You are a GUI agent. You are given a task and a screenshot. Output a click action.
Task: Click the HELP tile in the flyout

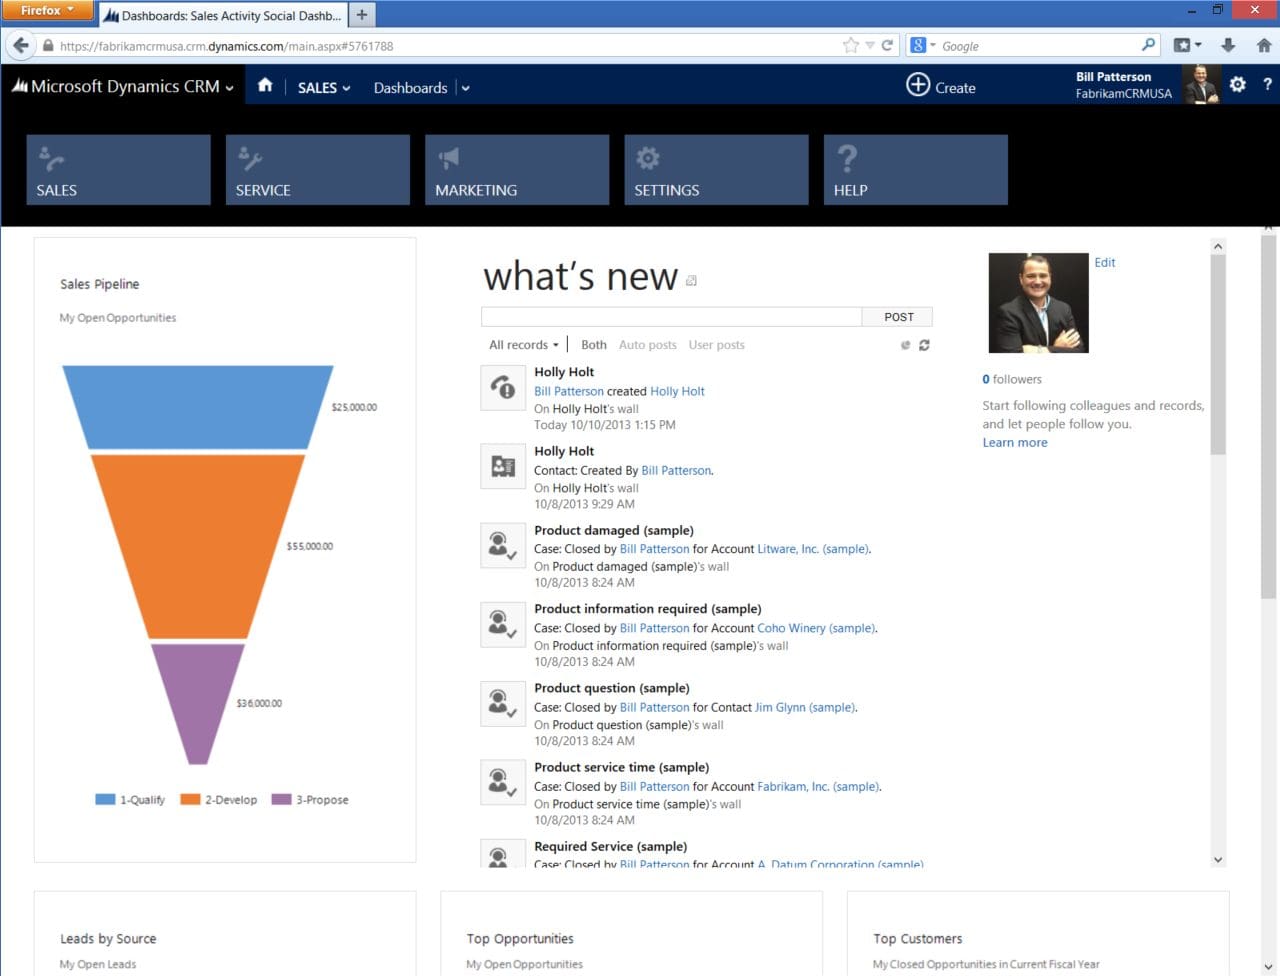coord(915,169)
